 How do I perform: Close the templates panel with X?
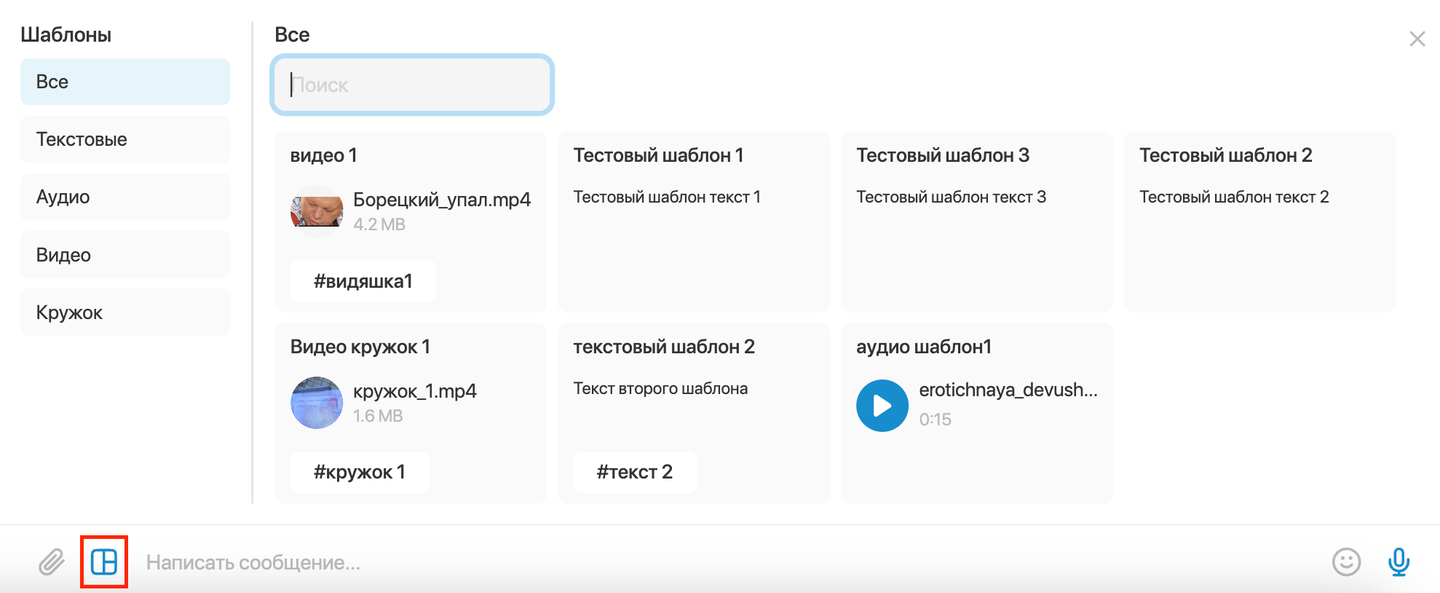pos(1417,39)
